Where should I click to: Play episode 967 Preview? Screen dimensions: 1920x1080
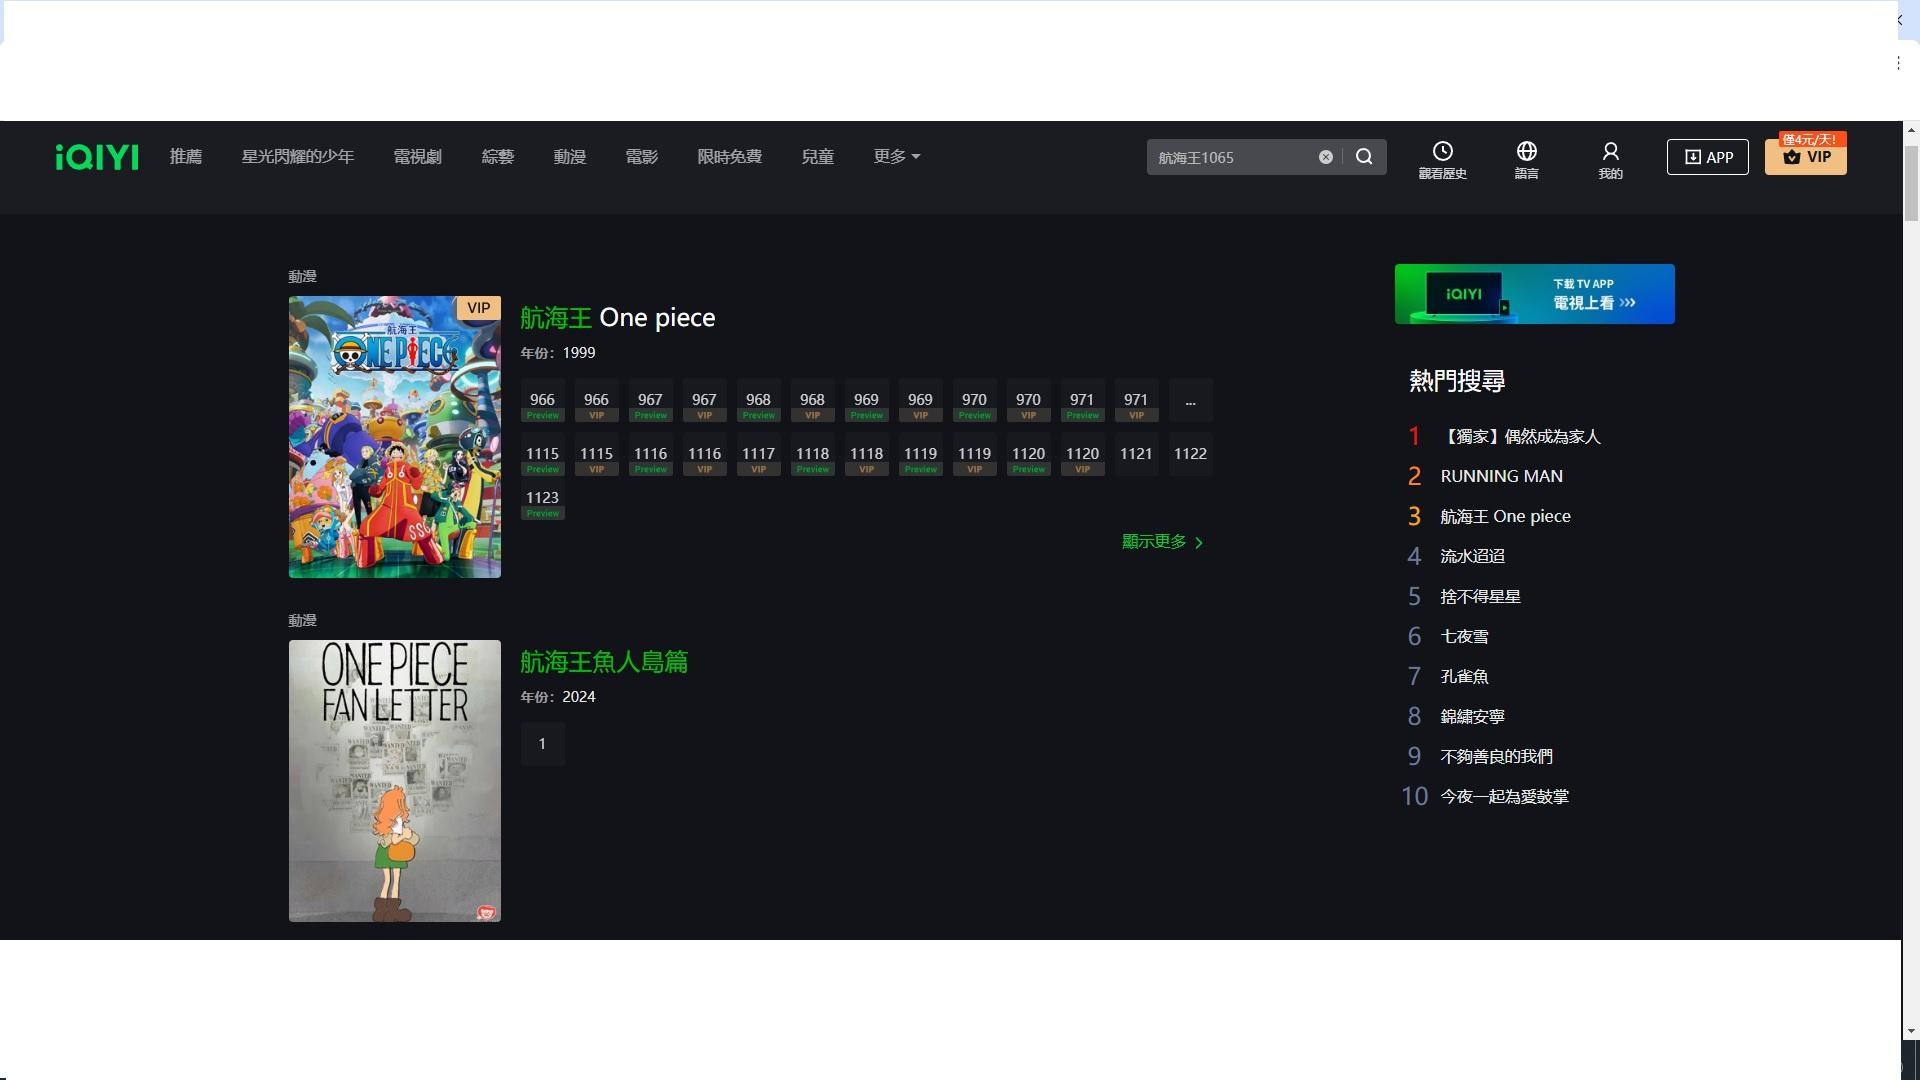point(651,401)
